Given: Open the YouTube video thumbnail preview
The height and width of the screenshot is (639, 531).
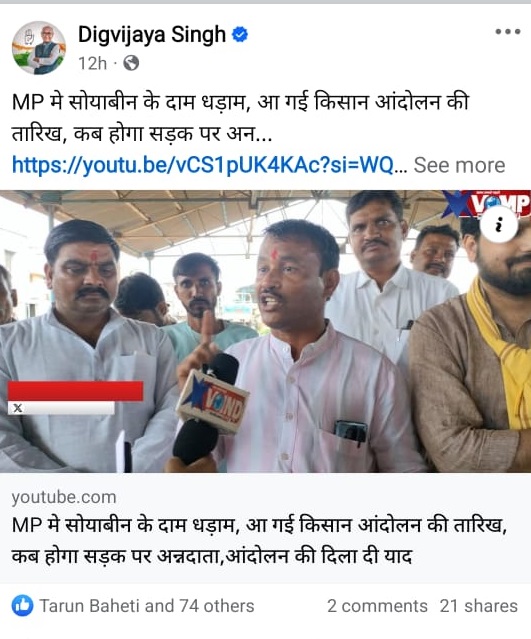Looking at the screenshot, I should [265, 331].
